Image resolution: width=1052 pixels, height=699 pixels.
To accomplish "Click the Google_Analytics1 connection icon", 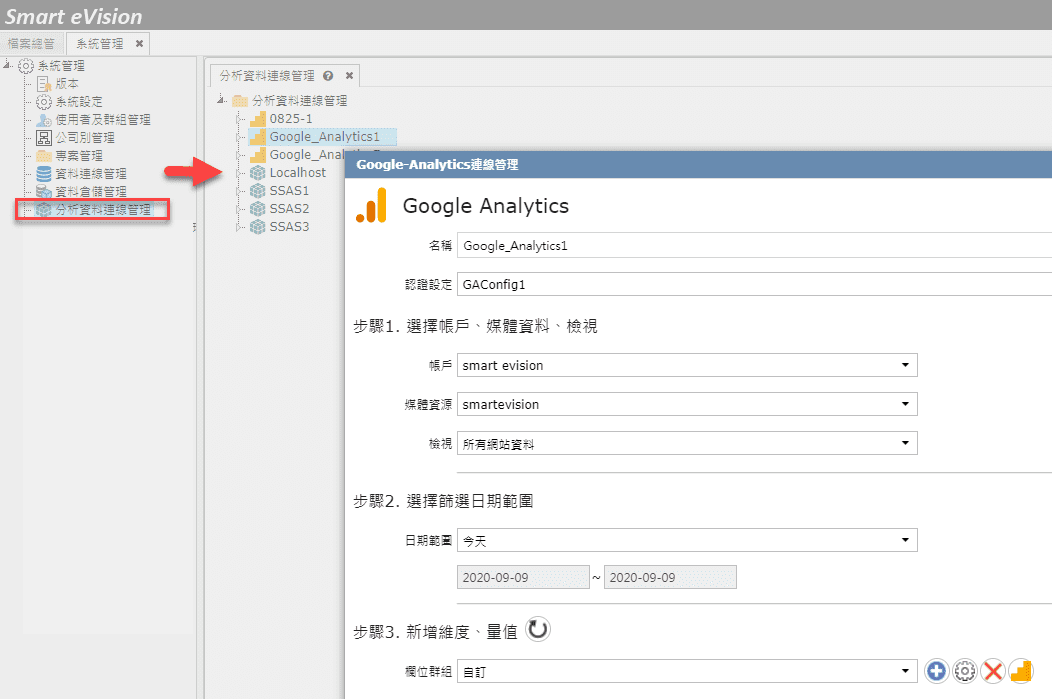I will (258, 137).
